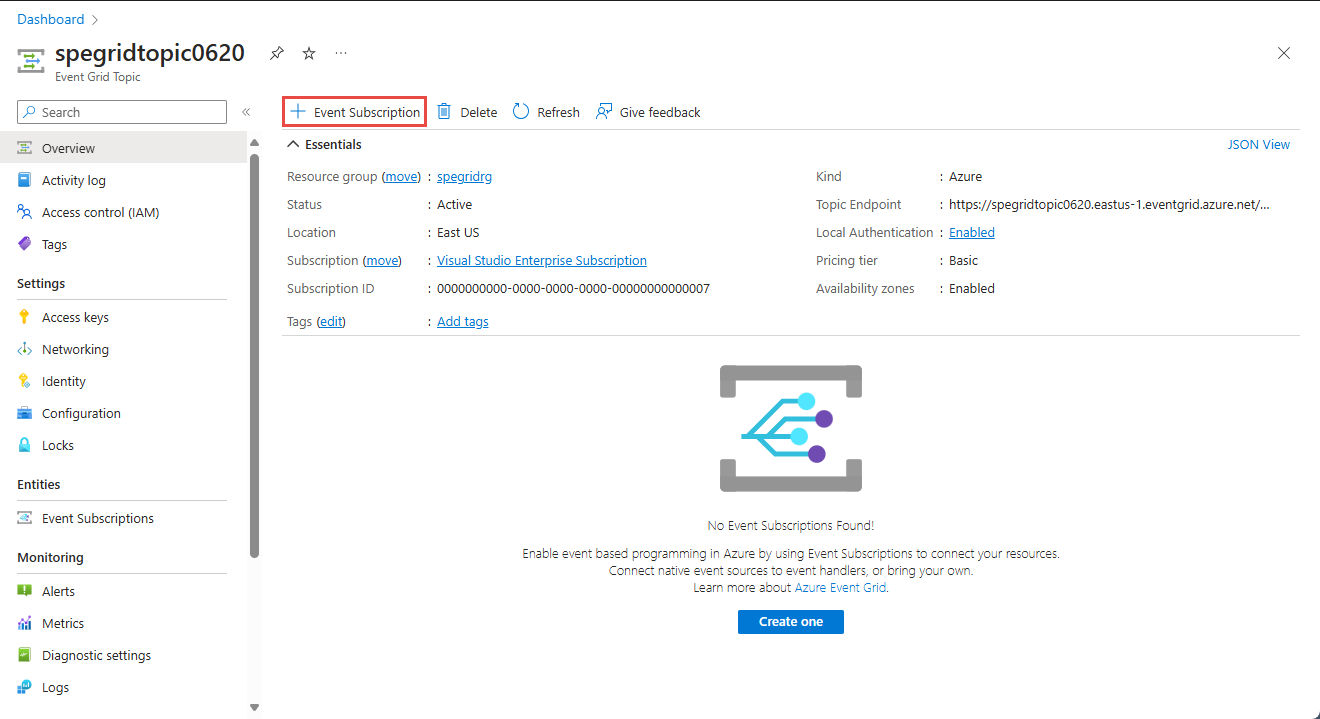Open the spegridrg resource group link
Image resolution: width=1320 pixels, height=719 pixels.
[464, 176]
